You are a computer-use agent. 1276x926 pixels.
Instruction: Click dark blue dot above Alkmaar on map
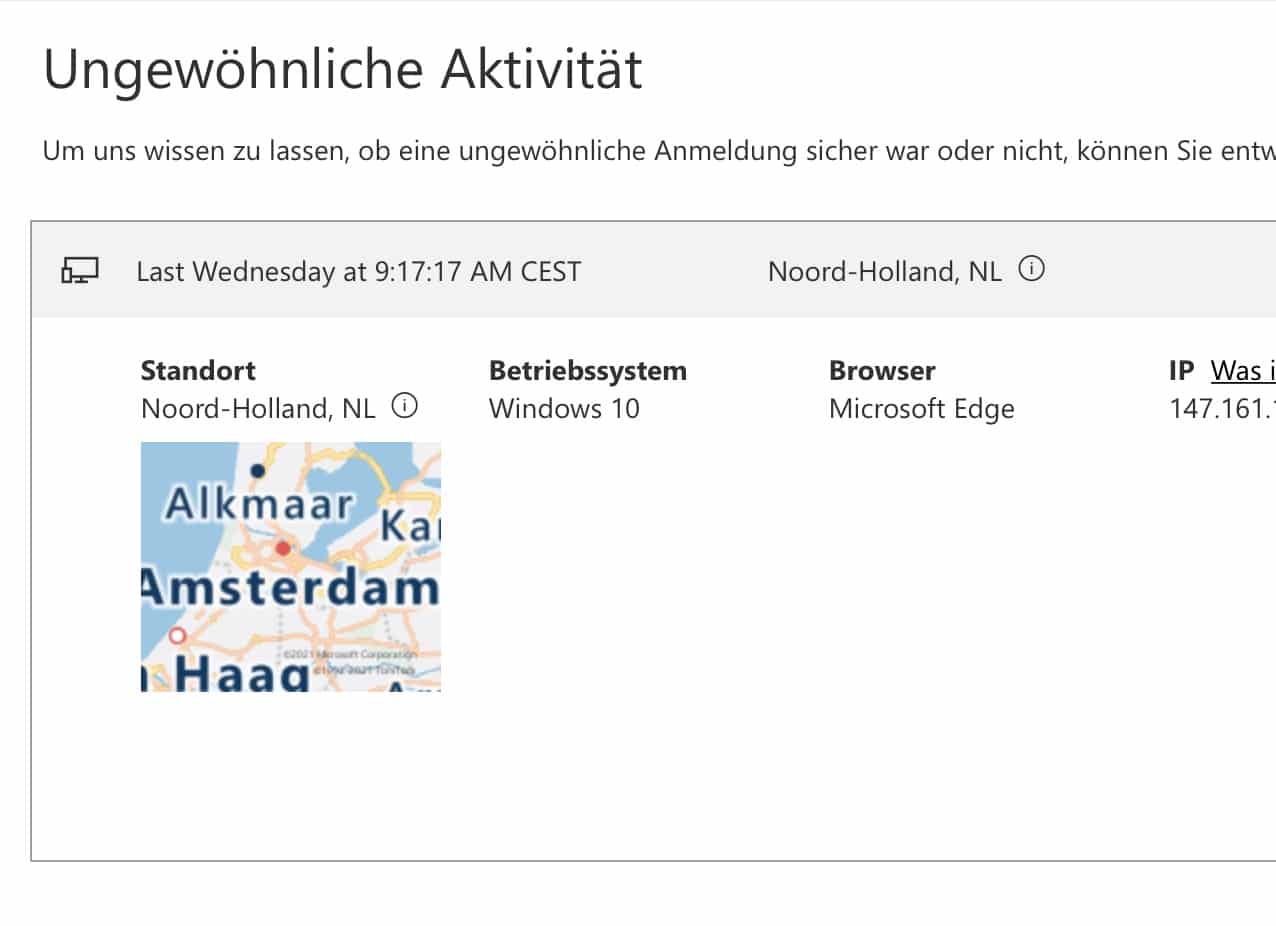tap(258, 470)
